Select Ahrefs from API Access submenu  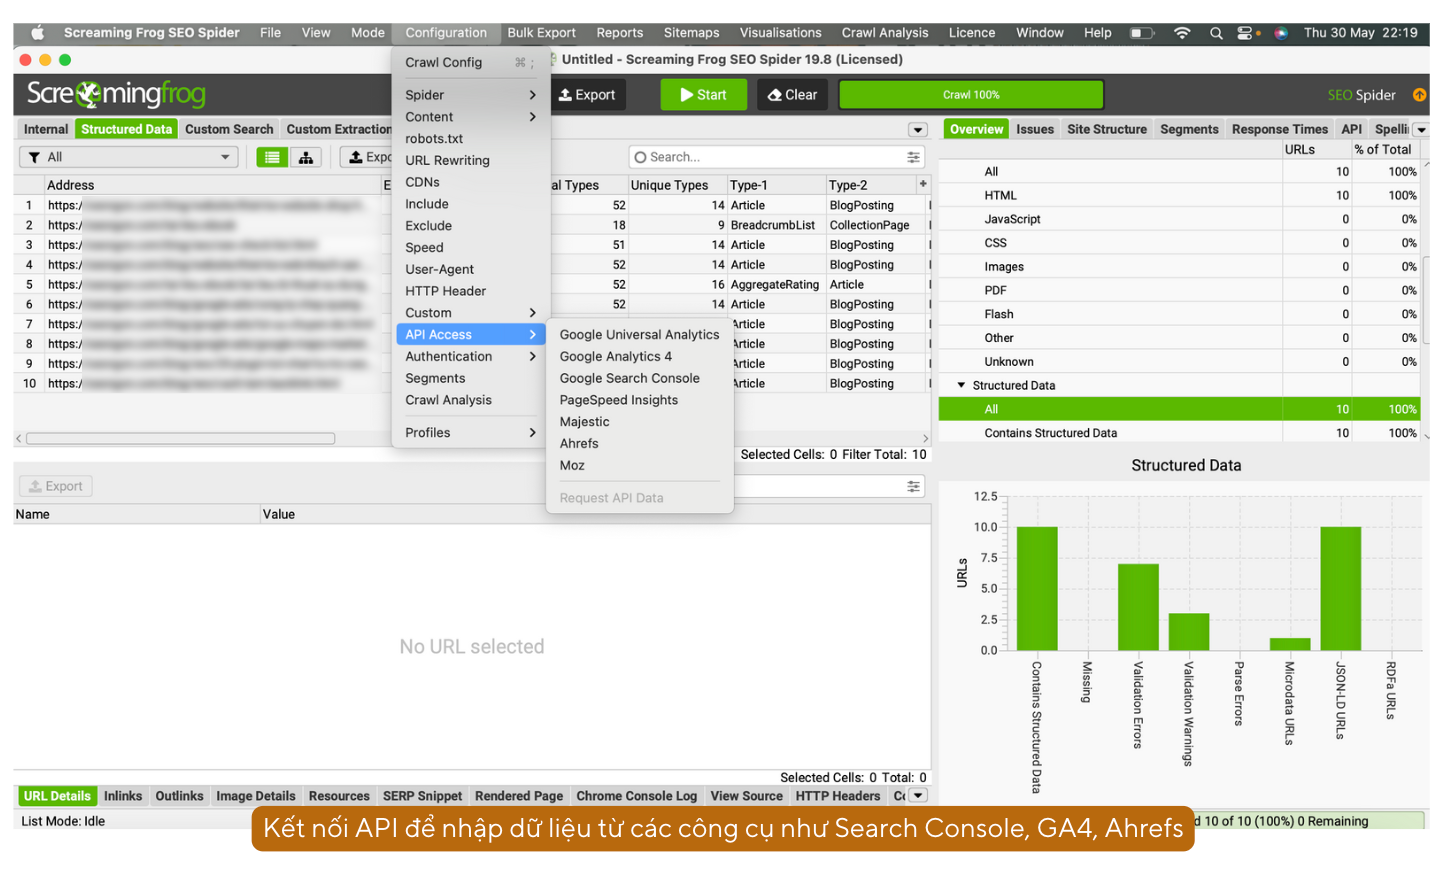[x=579, y=444]
